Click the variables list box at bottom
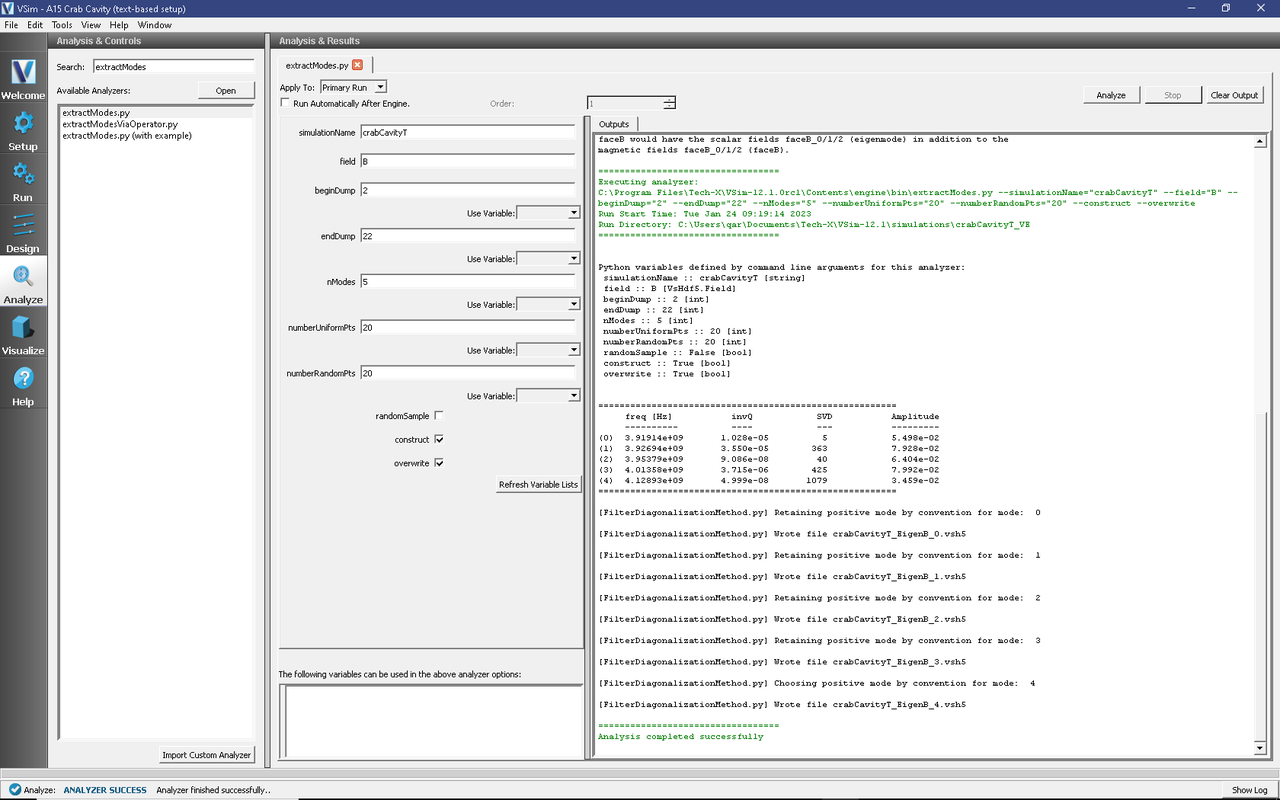Image resolution: width=1280 pixels, height=800 pixels. click(x=430, y=720)
